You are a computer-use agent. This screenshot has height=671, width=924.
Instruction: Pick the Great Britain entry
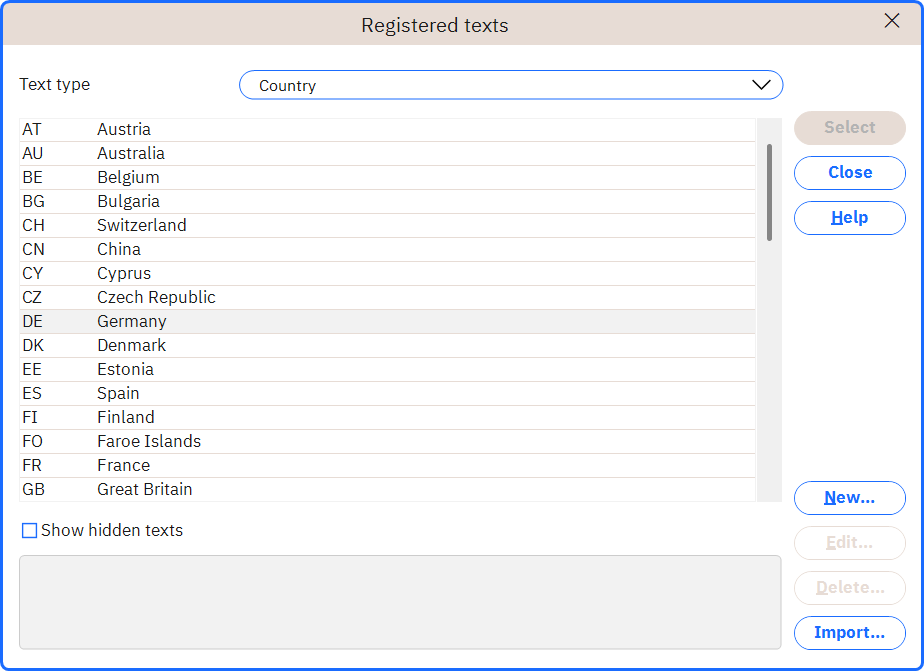point(388,490)
